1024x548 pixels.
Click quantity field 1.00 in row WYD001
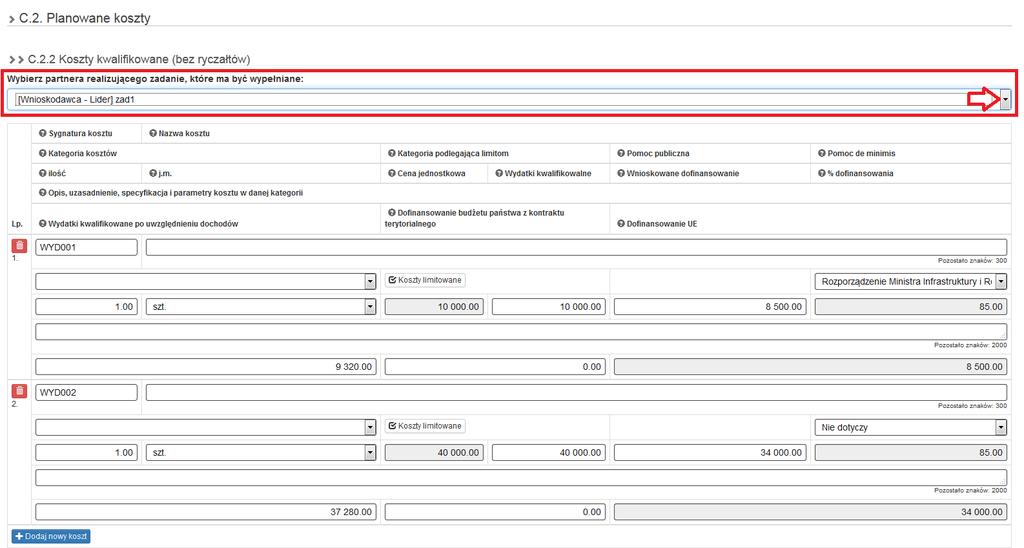tap(86, 306)
